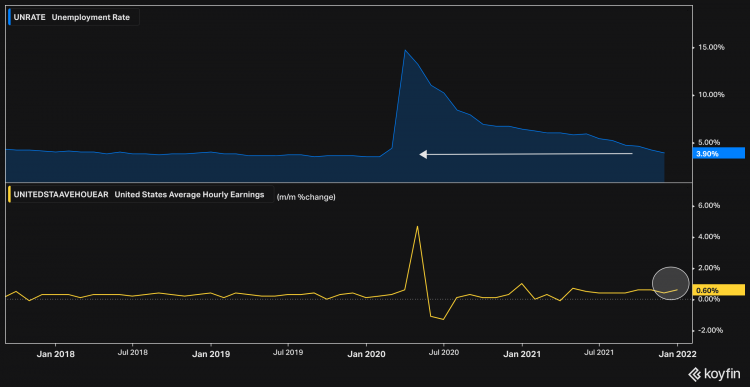Click the Jan 2019 date label
The width and height of the screenshot is (750, 387).
211,354
